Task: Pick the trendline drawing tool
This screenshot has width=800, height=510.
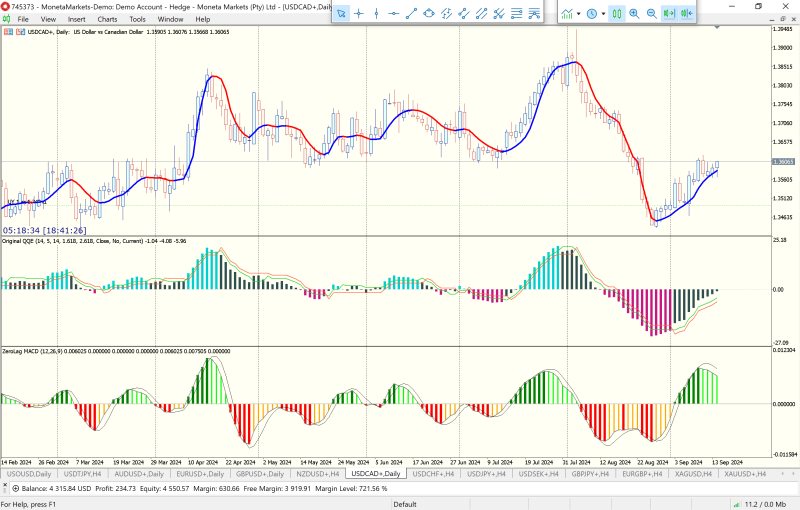Action: [411, 14]
